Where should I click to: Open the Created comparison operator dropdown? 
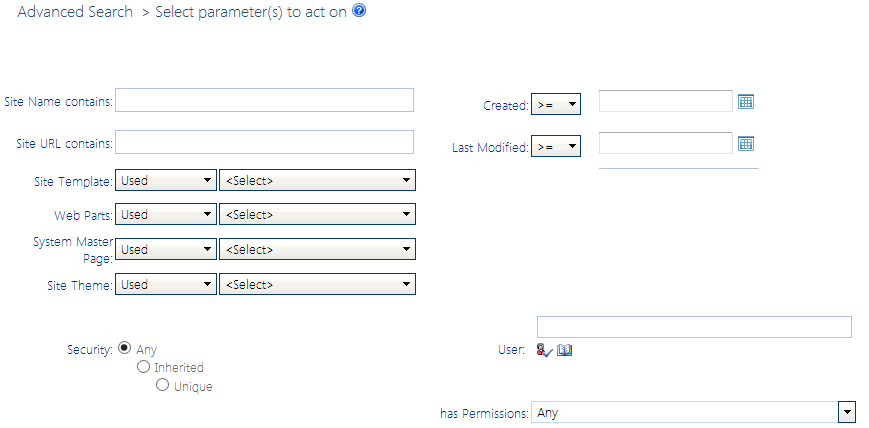[x=556, y=104]
